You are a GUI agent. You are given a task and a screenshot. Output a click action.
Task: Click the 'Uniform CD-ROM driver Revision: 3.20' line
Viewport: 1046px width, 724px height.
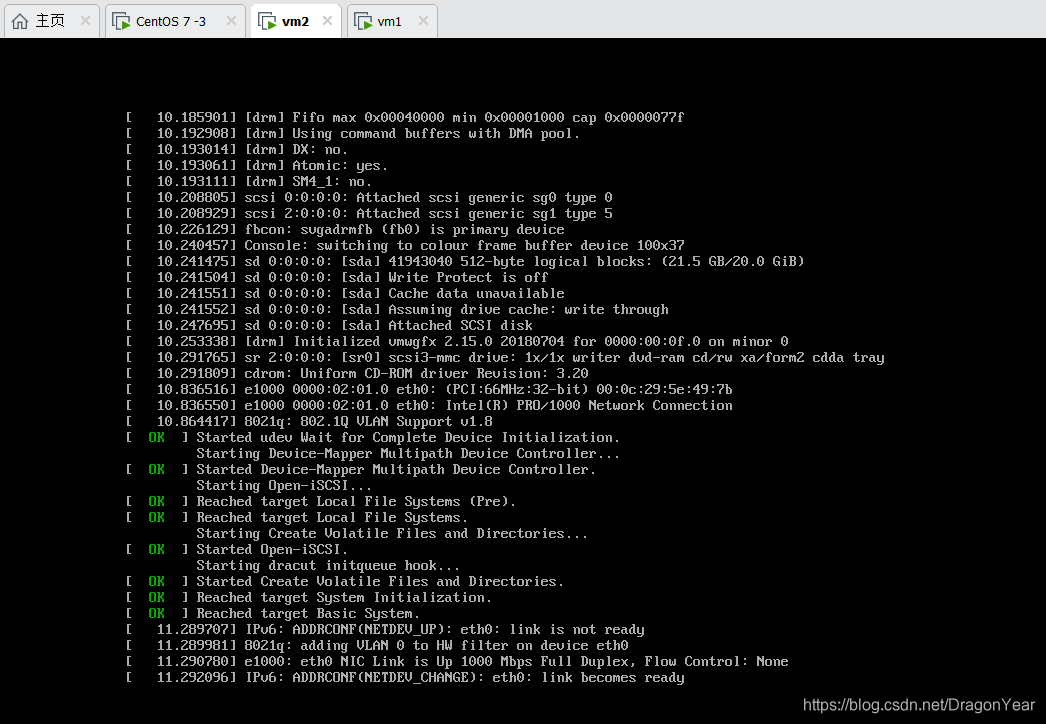click(358, 374)
